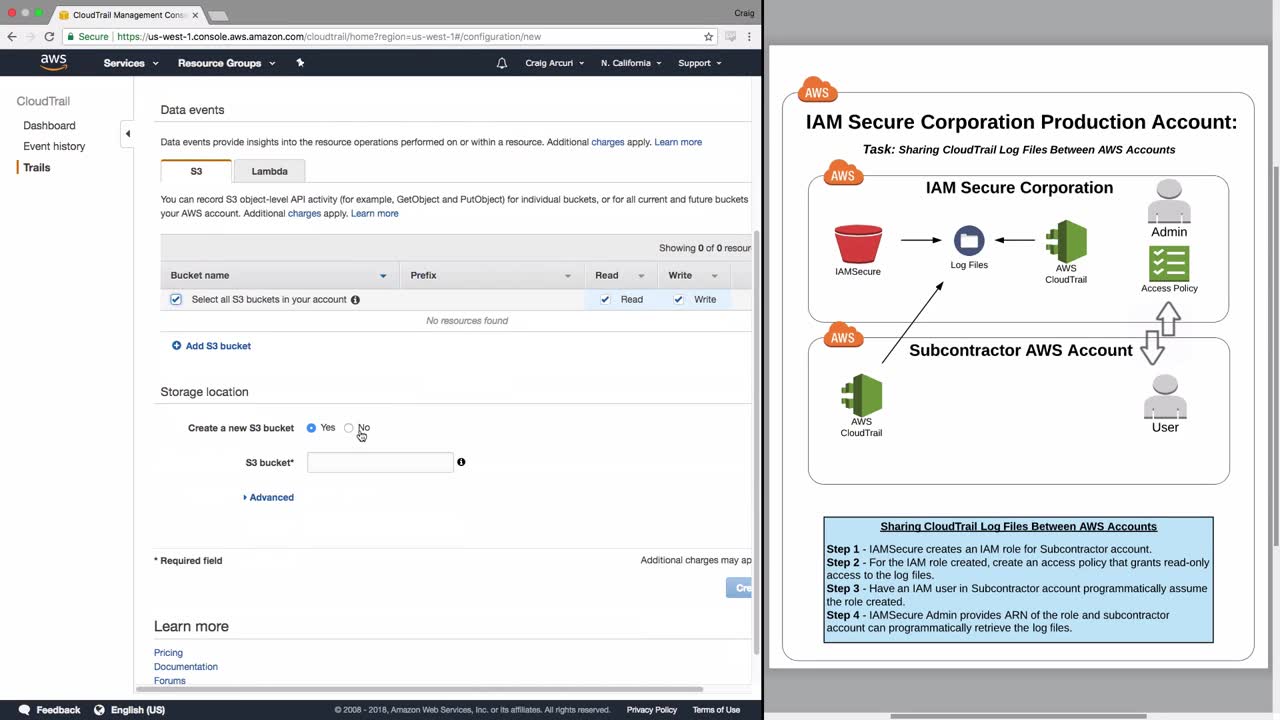
Task: Open Prefix column filter arrow
Action: click(568, 276)
